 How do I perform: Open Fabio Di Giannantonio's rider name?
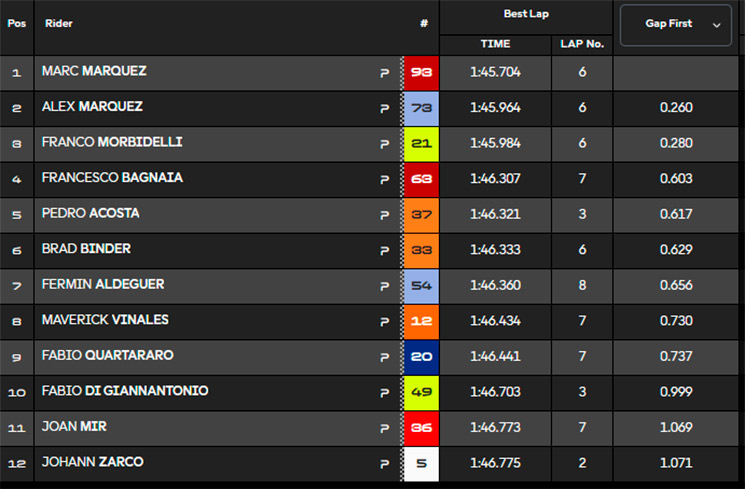pos(125,391)
